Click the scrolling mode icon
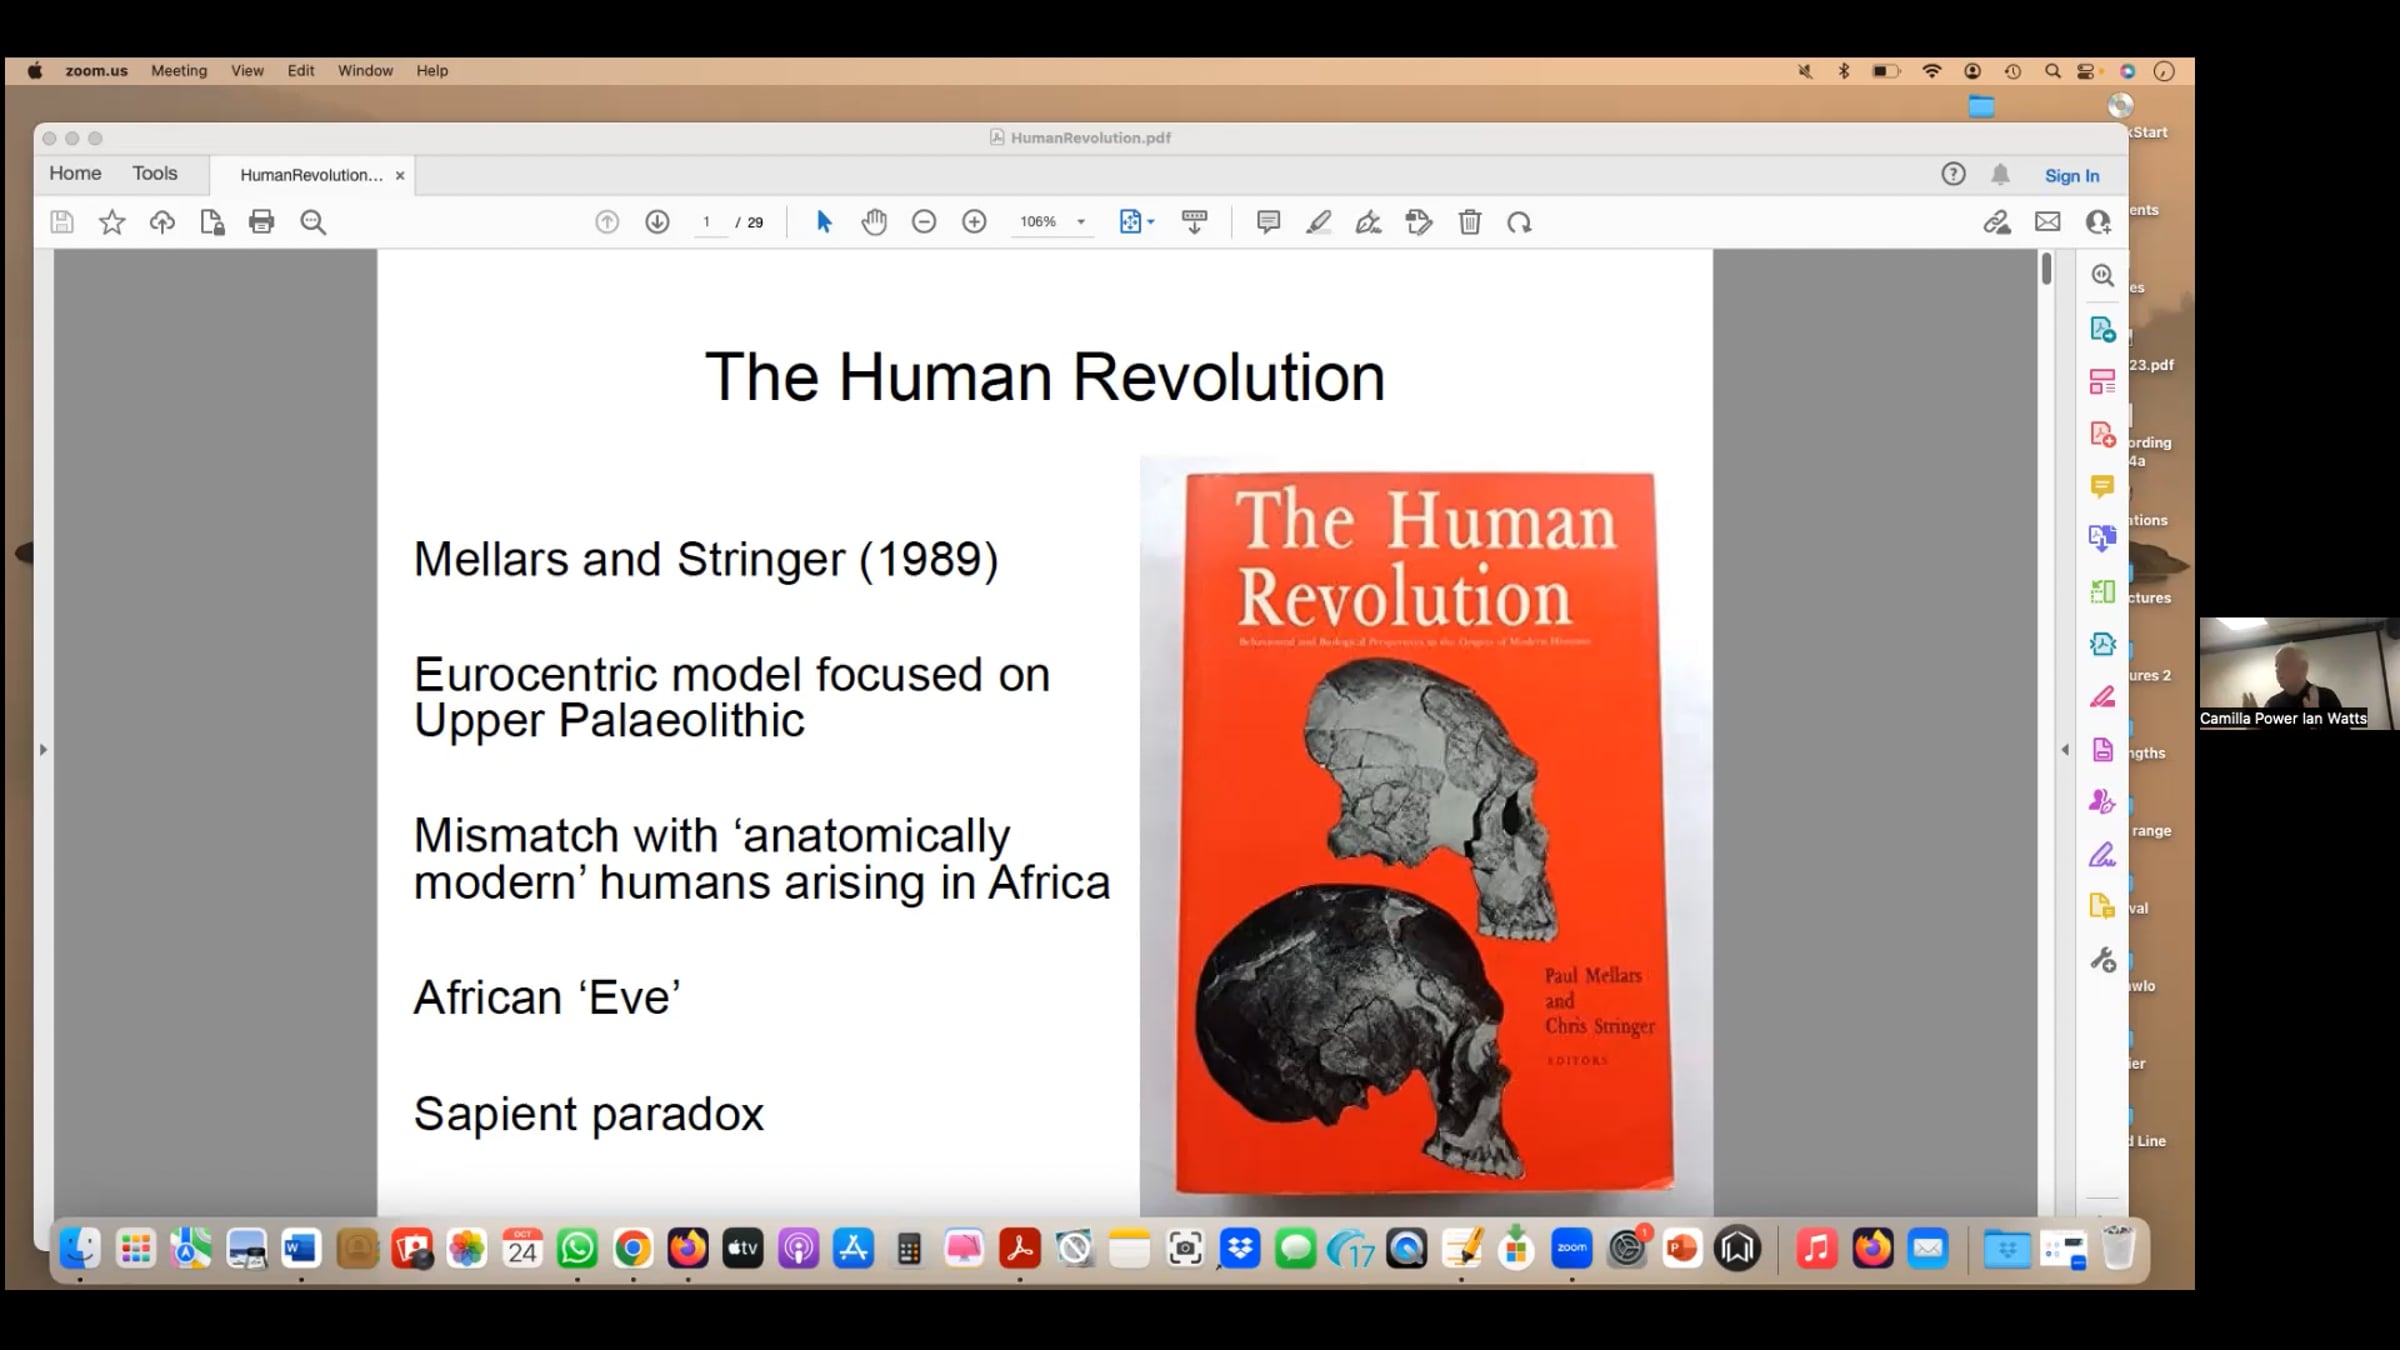Viewport: 2400px width, 1350px height. [x=1194, y=222]
